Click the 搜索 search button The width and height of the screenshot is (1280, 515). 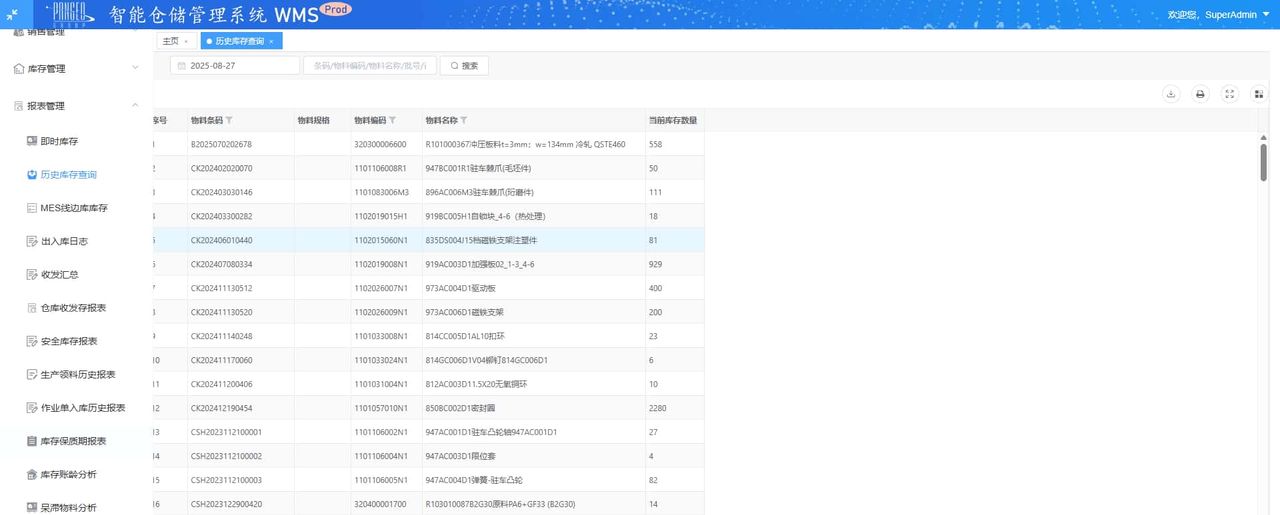464,65
